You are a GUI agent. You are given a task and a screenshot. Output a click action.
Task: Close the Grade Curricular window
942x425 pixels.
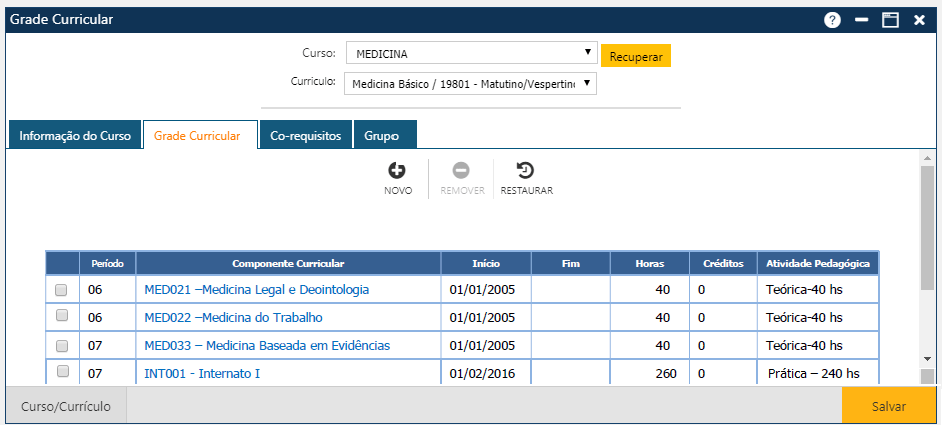pos(919,20)
